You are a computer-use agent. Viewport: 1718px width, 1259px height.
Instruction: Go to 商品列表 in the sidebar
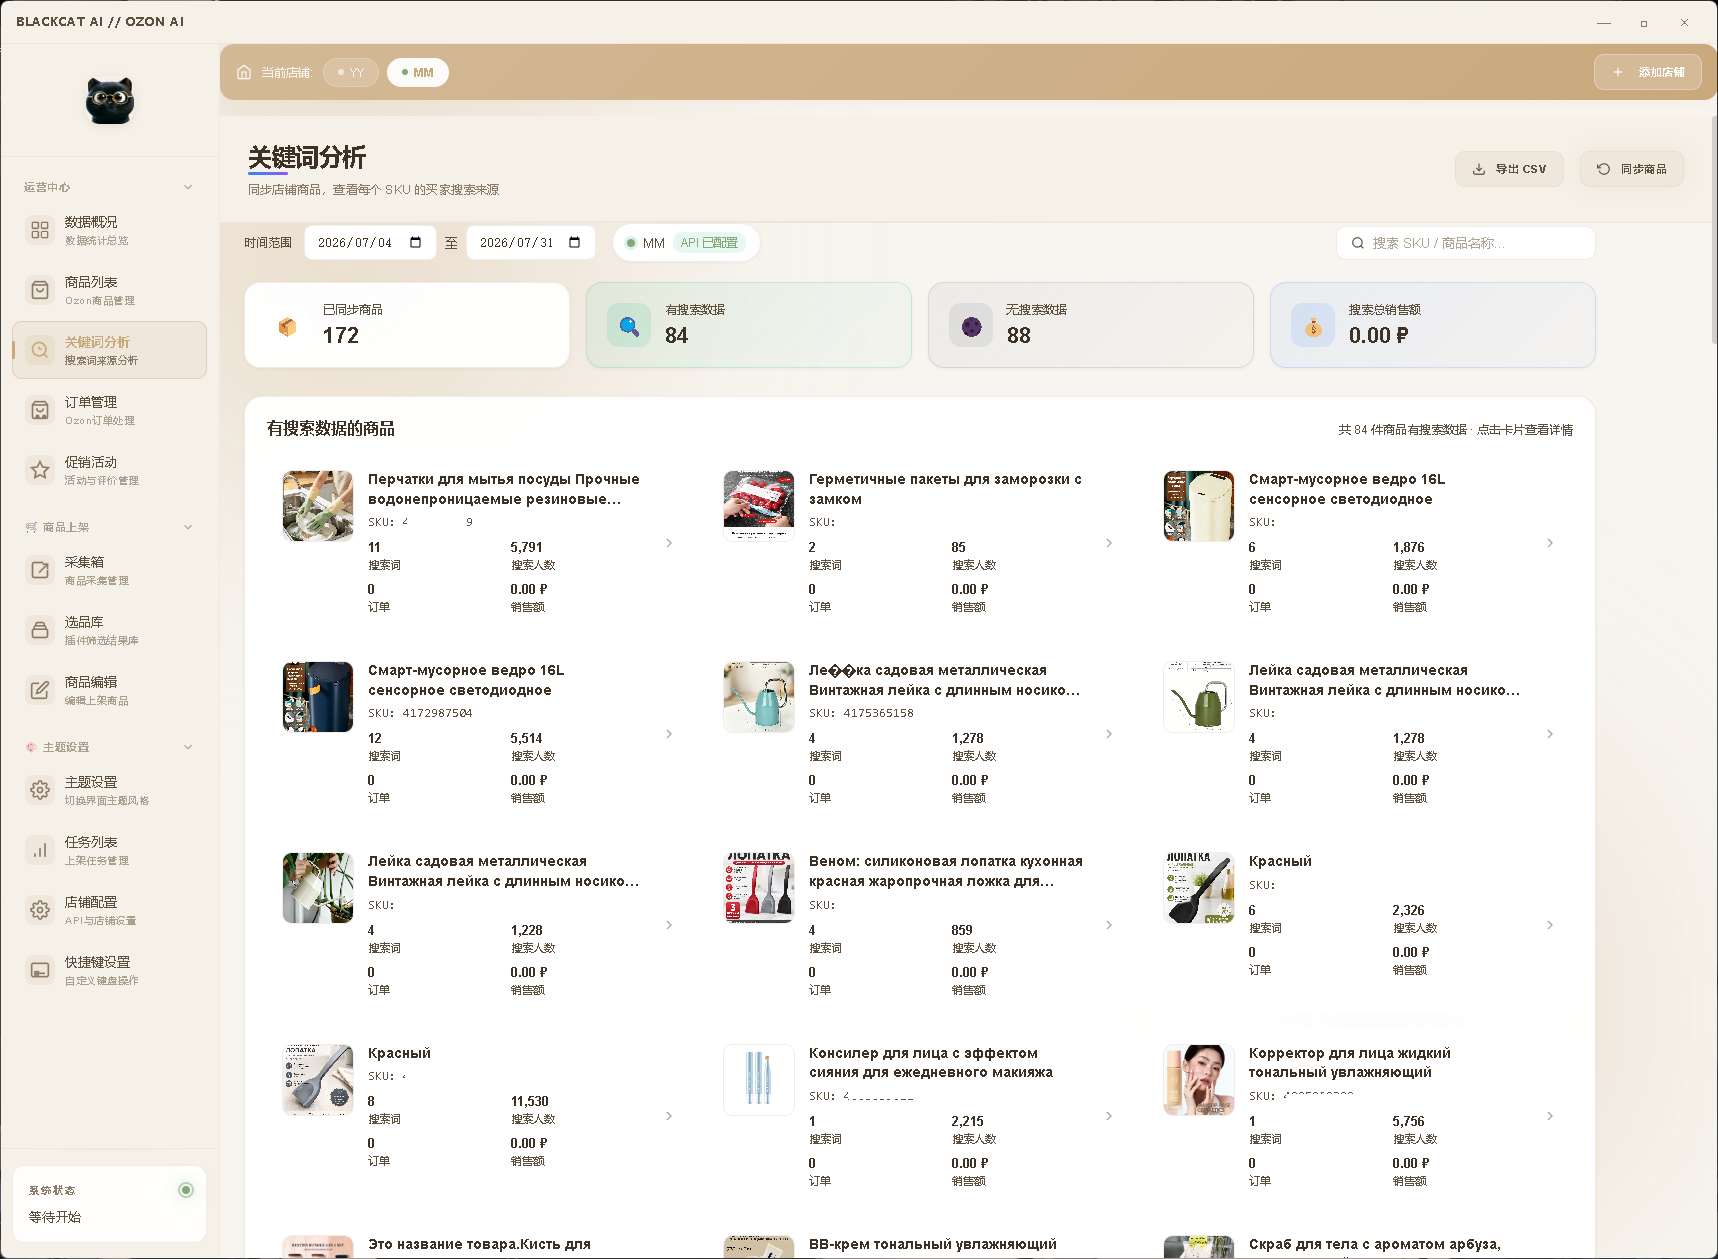(109, 290)
